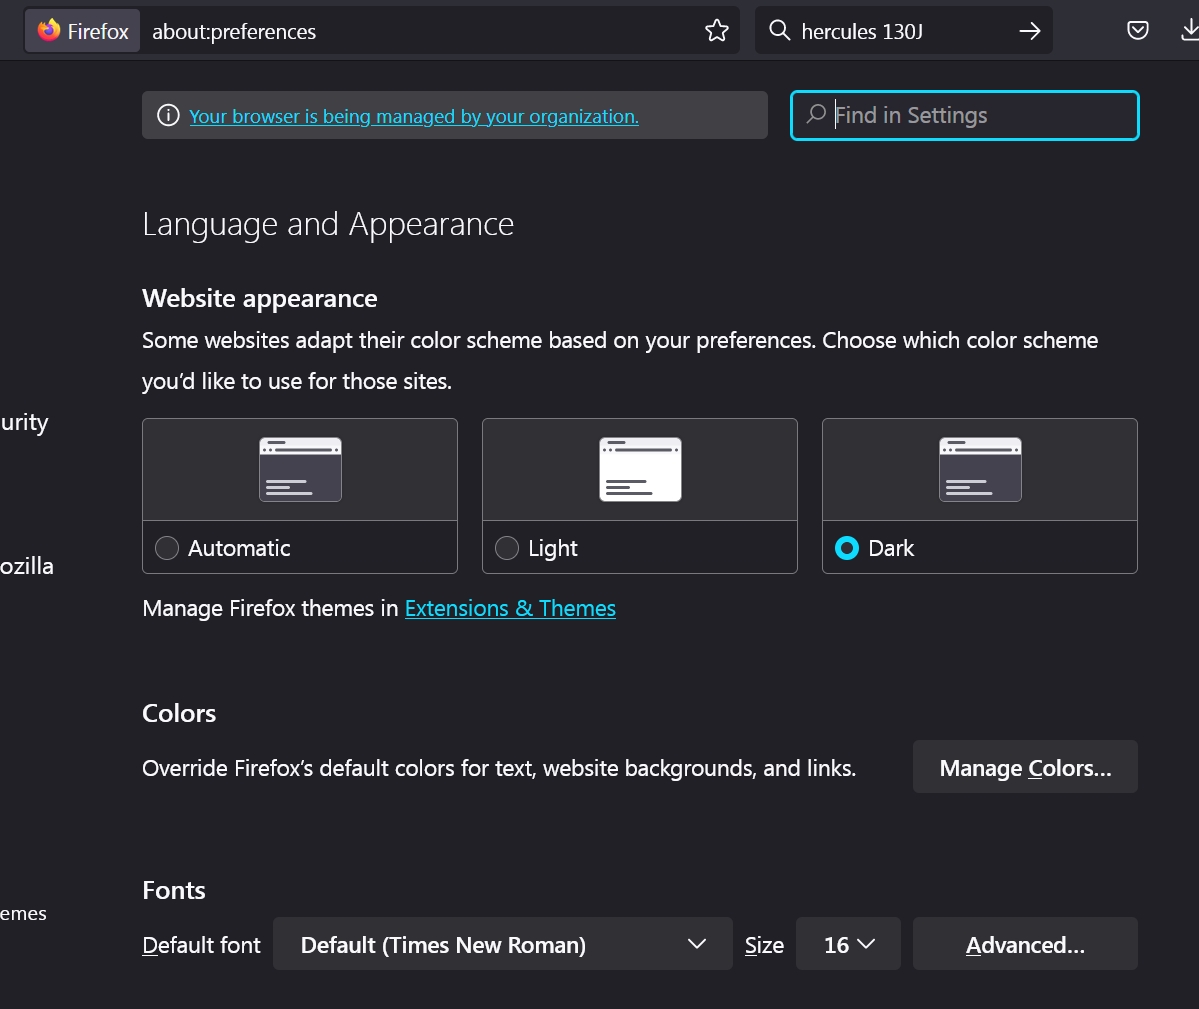1199x1009 pixels.
Task: Submit search with the arrow go button
Action: click(1030, 31)
